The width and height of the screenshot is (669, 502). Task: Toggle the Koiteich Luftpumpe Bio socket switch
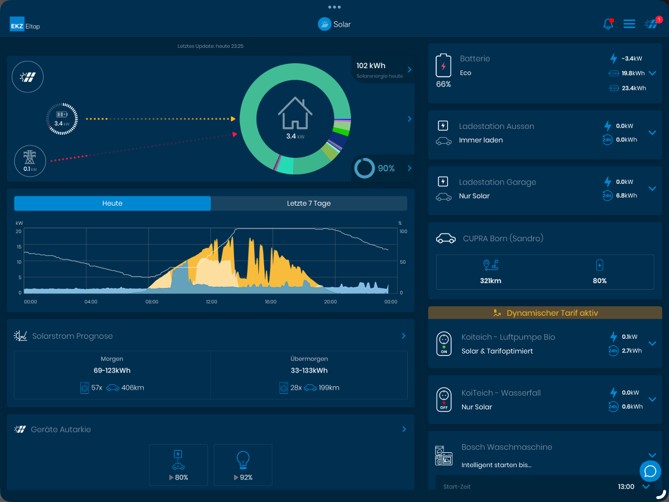coord(444,344)
